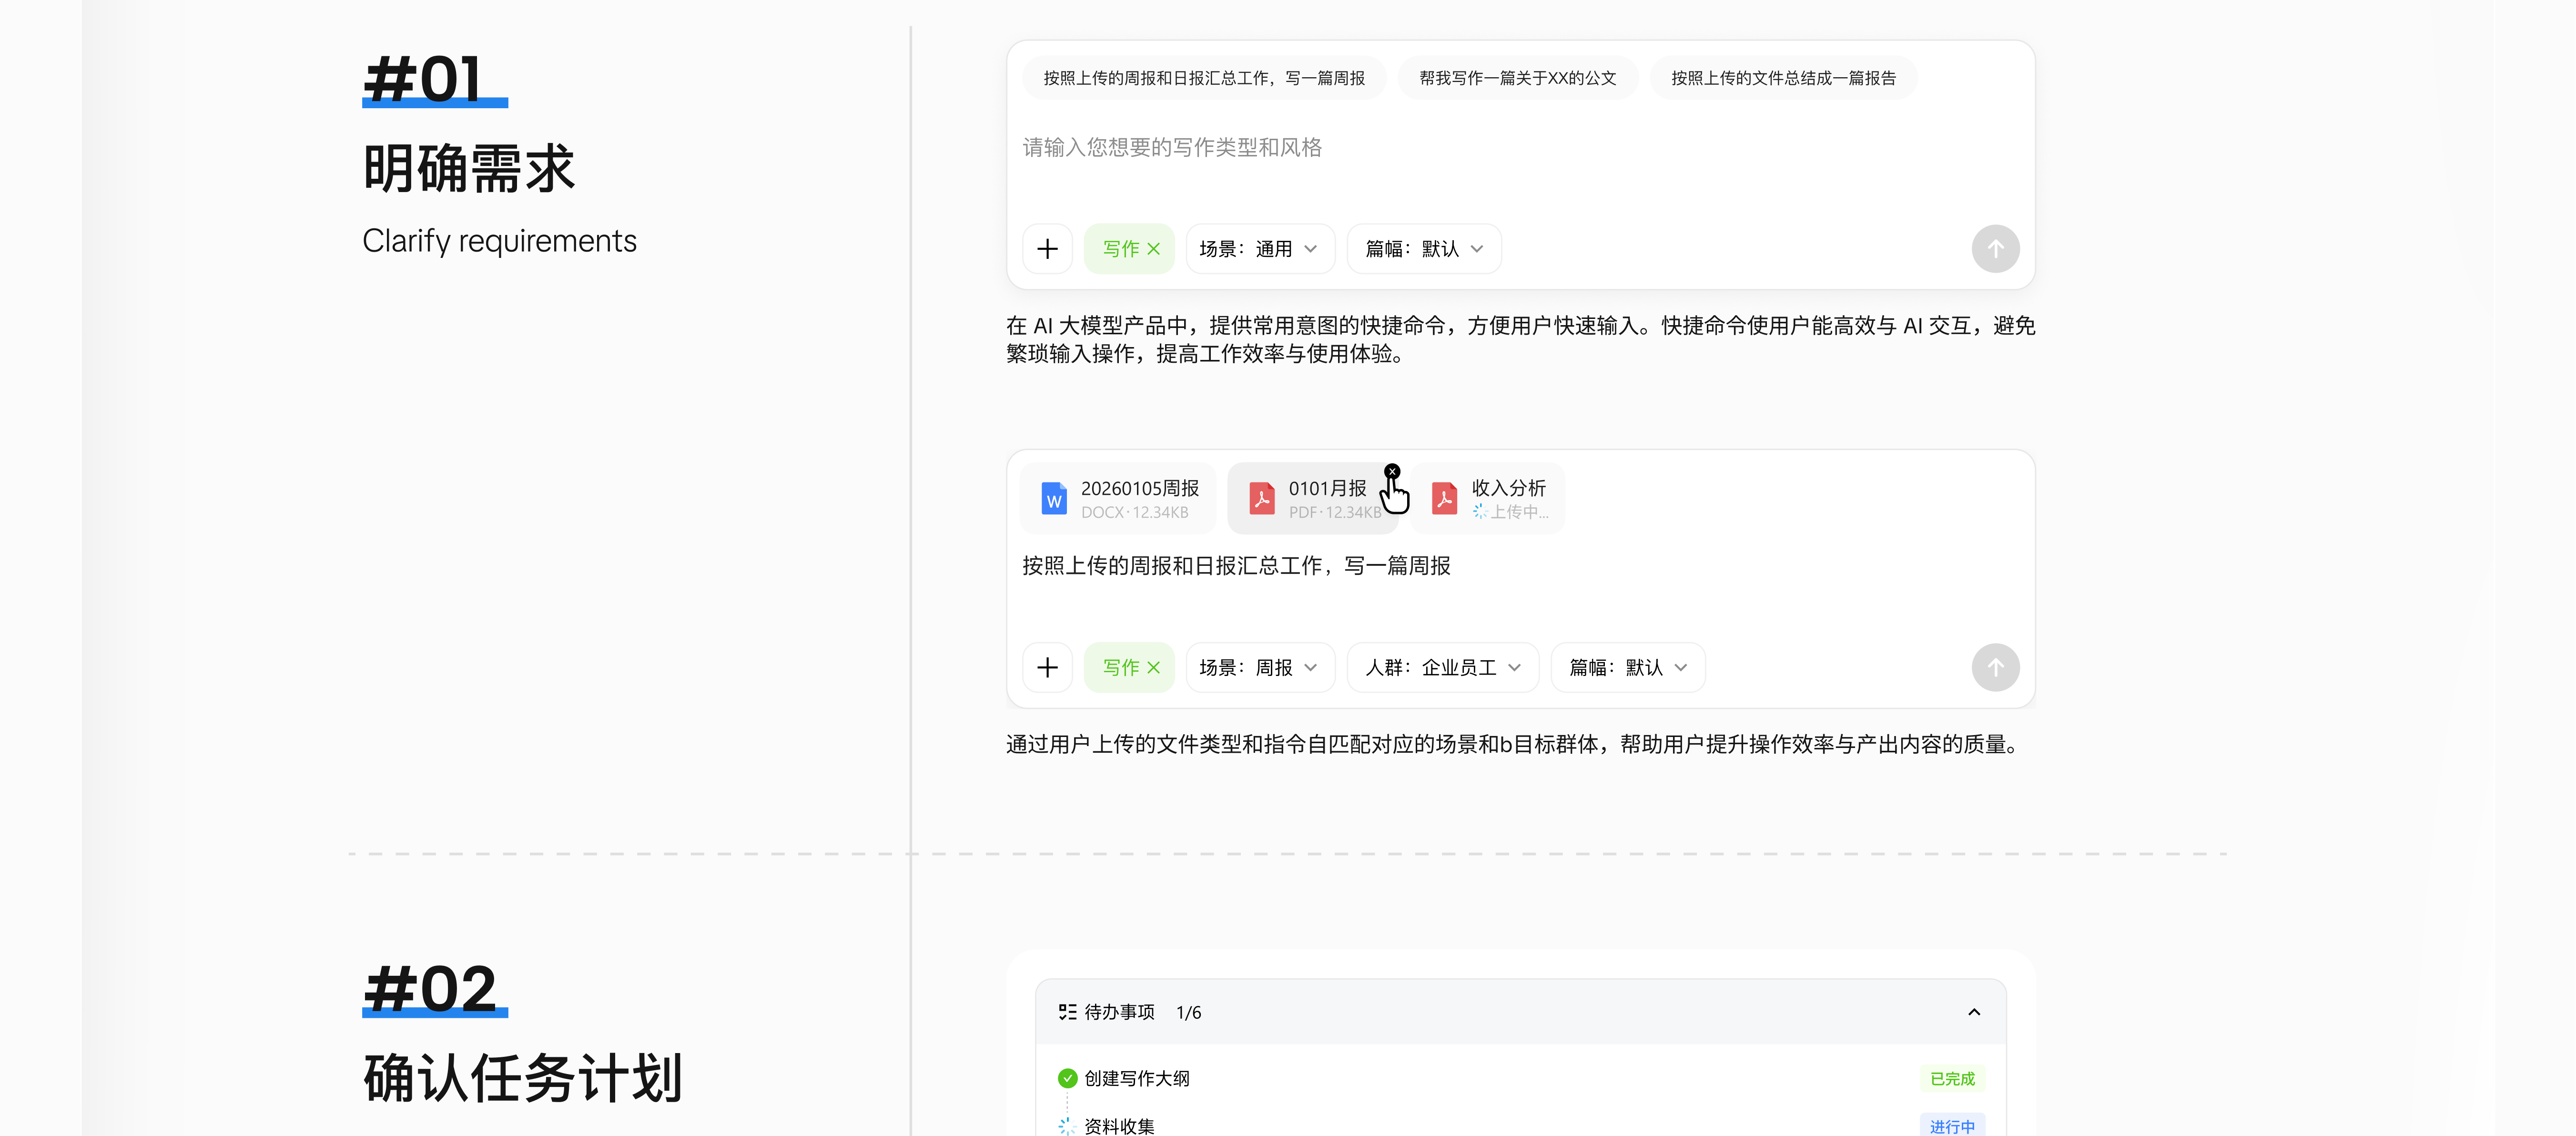
Task: Click the send arrow in the first input box
Action: click(1995, 249)
